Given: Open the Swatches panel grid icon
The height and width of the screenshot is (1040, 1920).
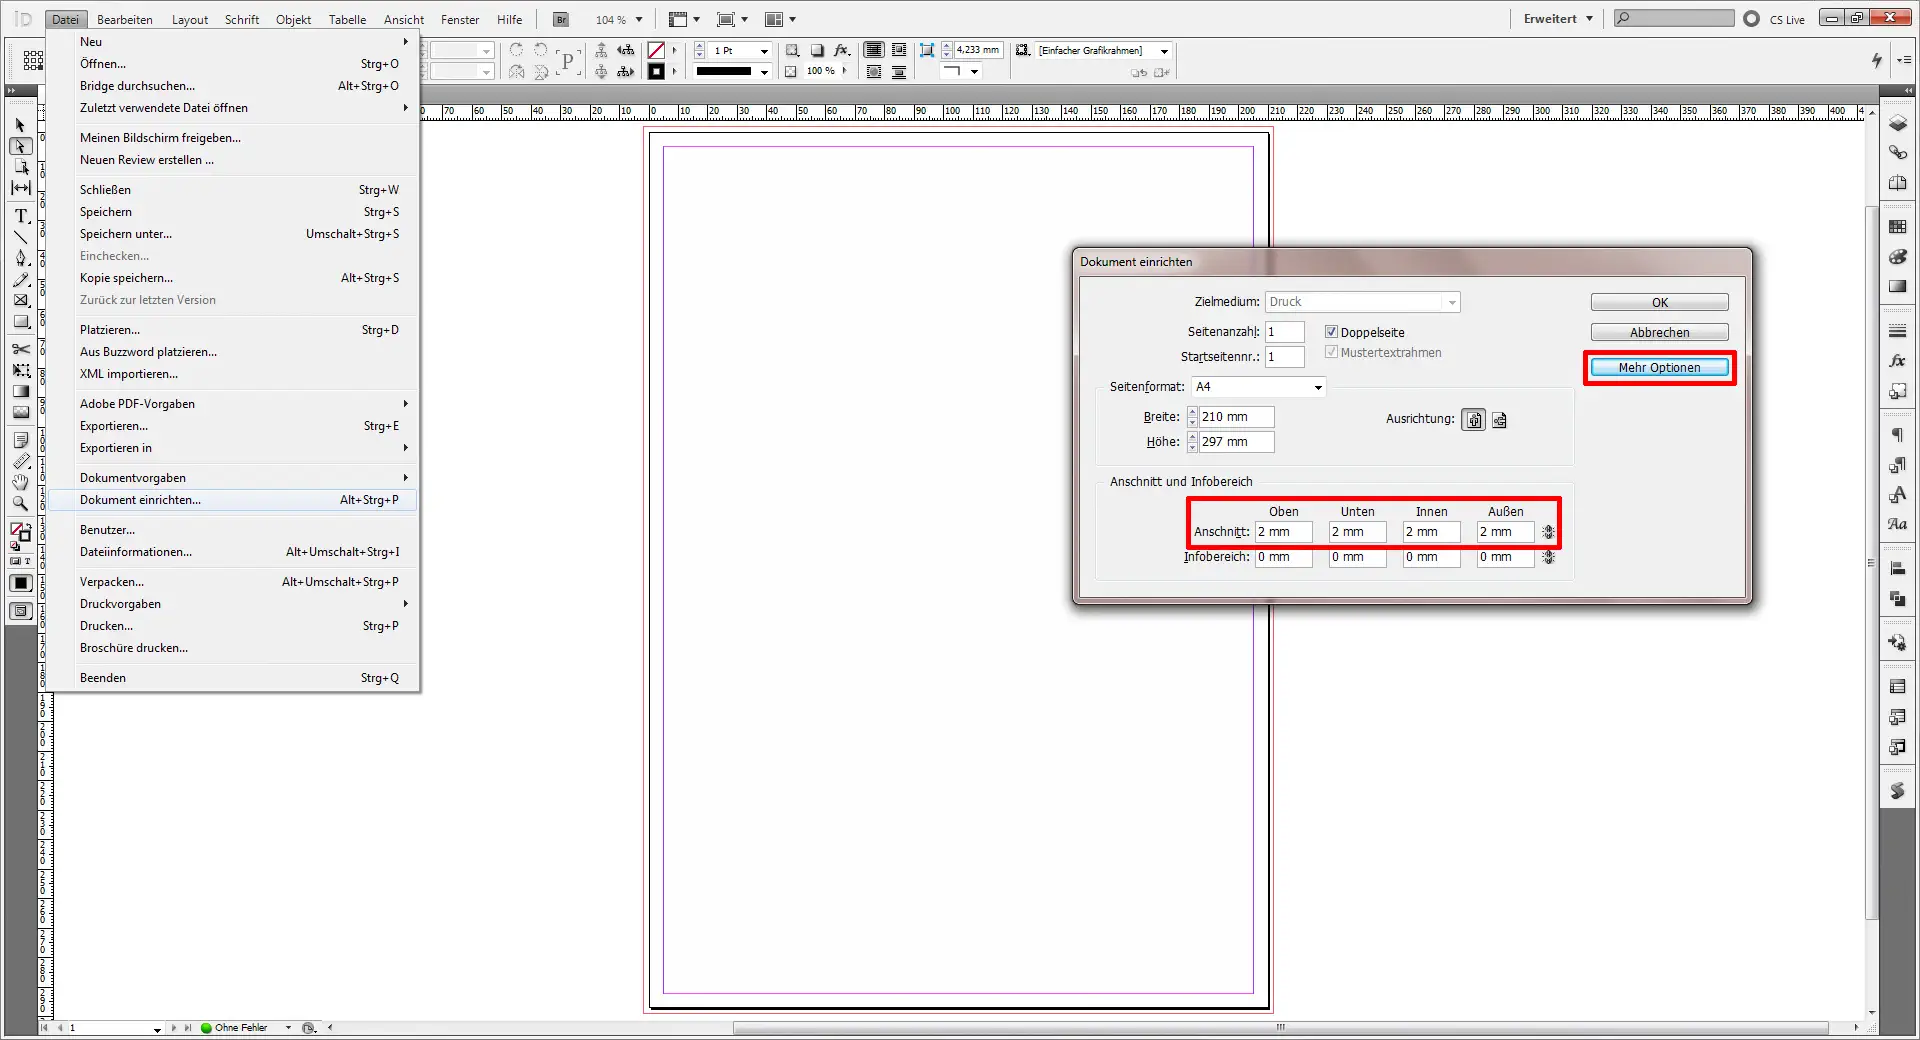Looking at the screenshot, I should click(1898, 226).
